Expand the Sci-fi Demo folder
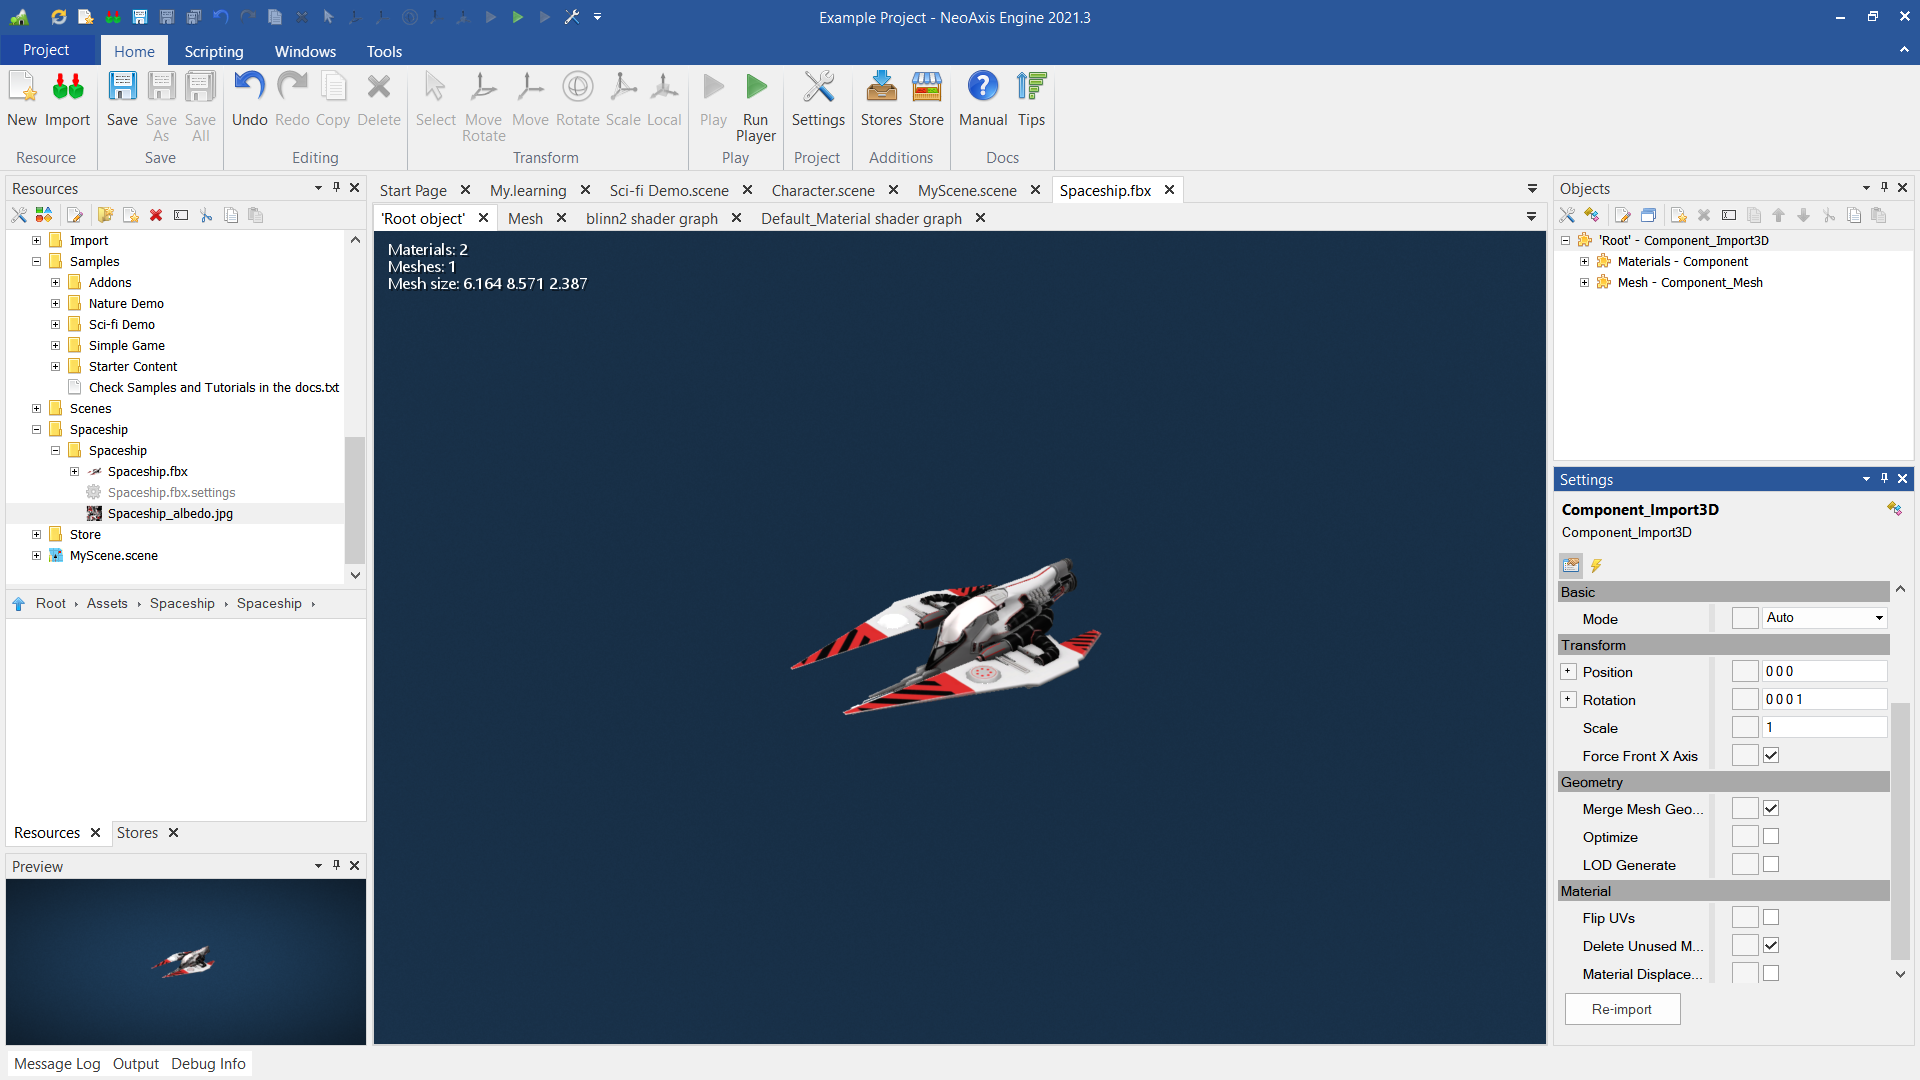1920x1080 pixels. coord(56,324)
